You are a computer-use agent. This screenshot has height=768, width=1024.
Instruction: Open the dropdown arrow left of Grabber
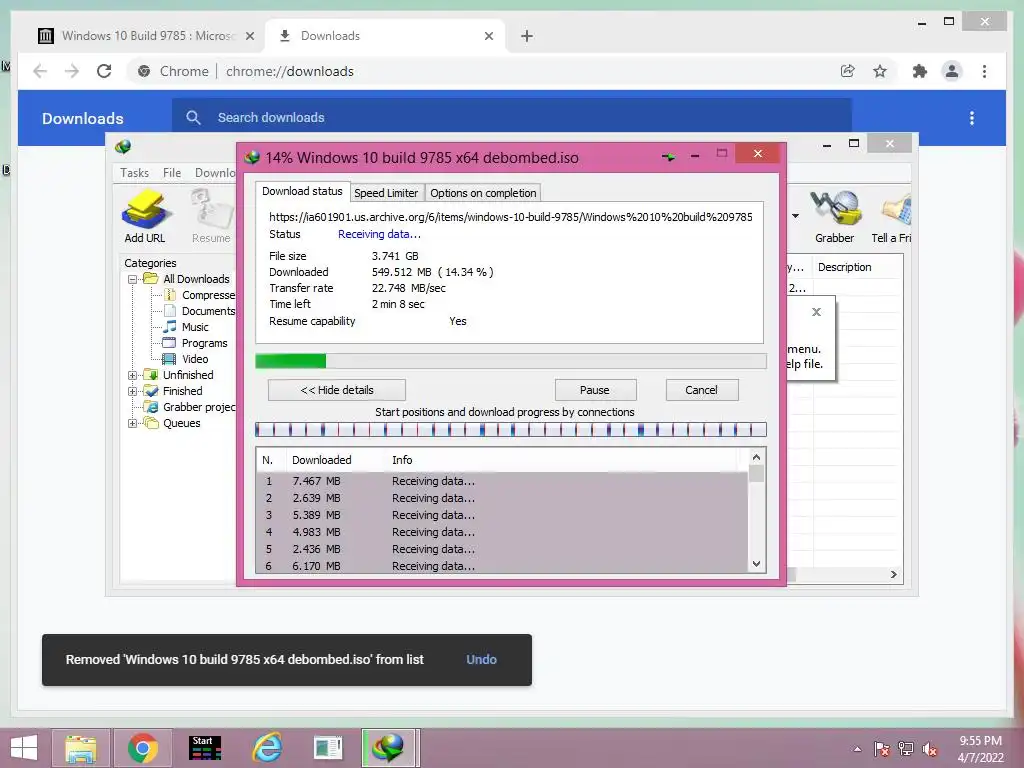pos(795,216)
